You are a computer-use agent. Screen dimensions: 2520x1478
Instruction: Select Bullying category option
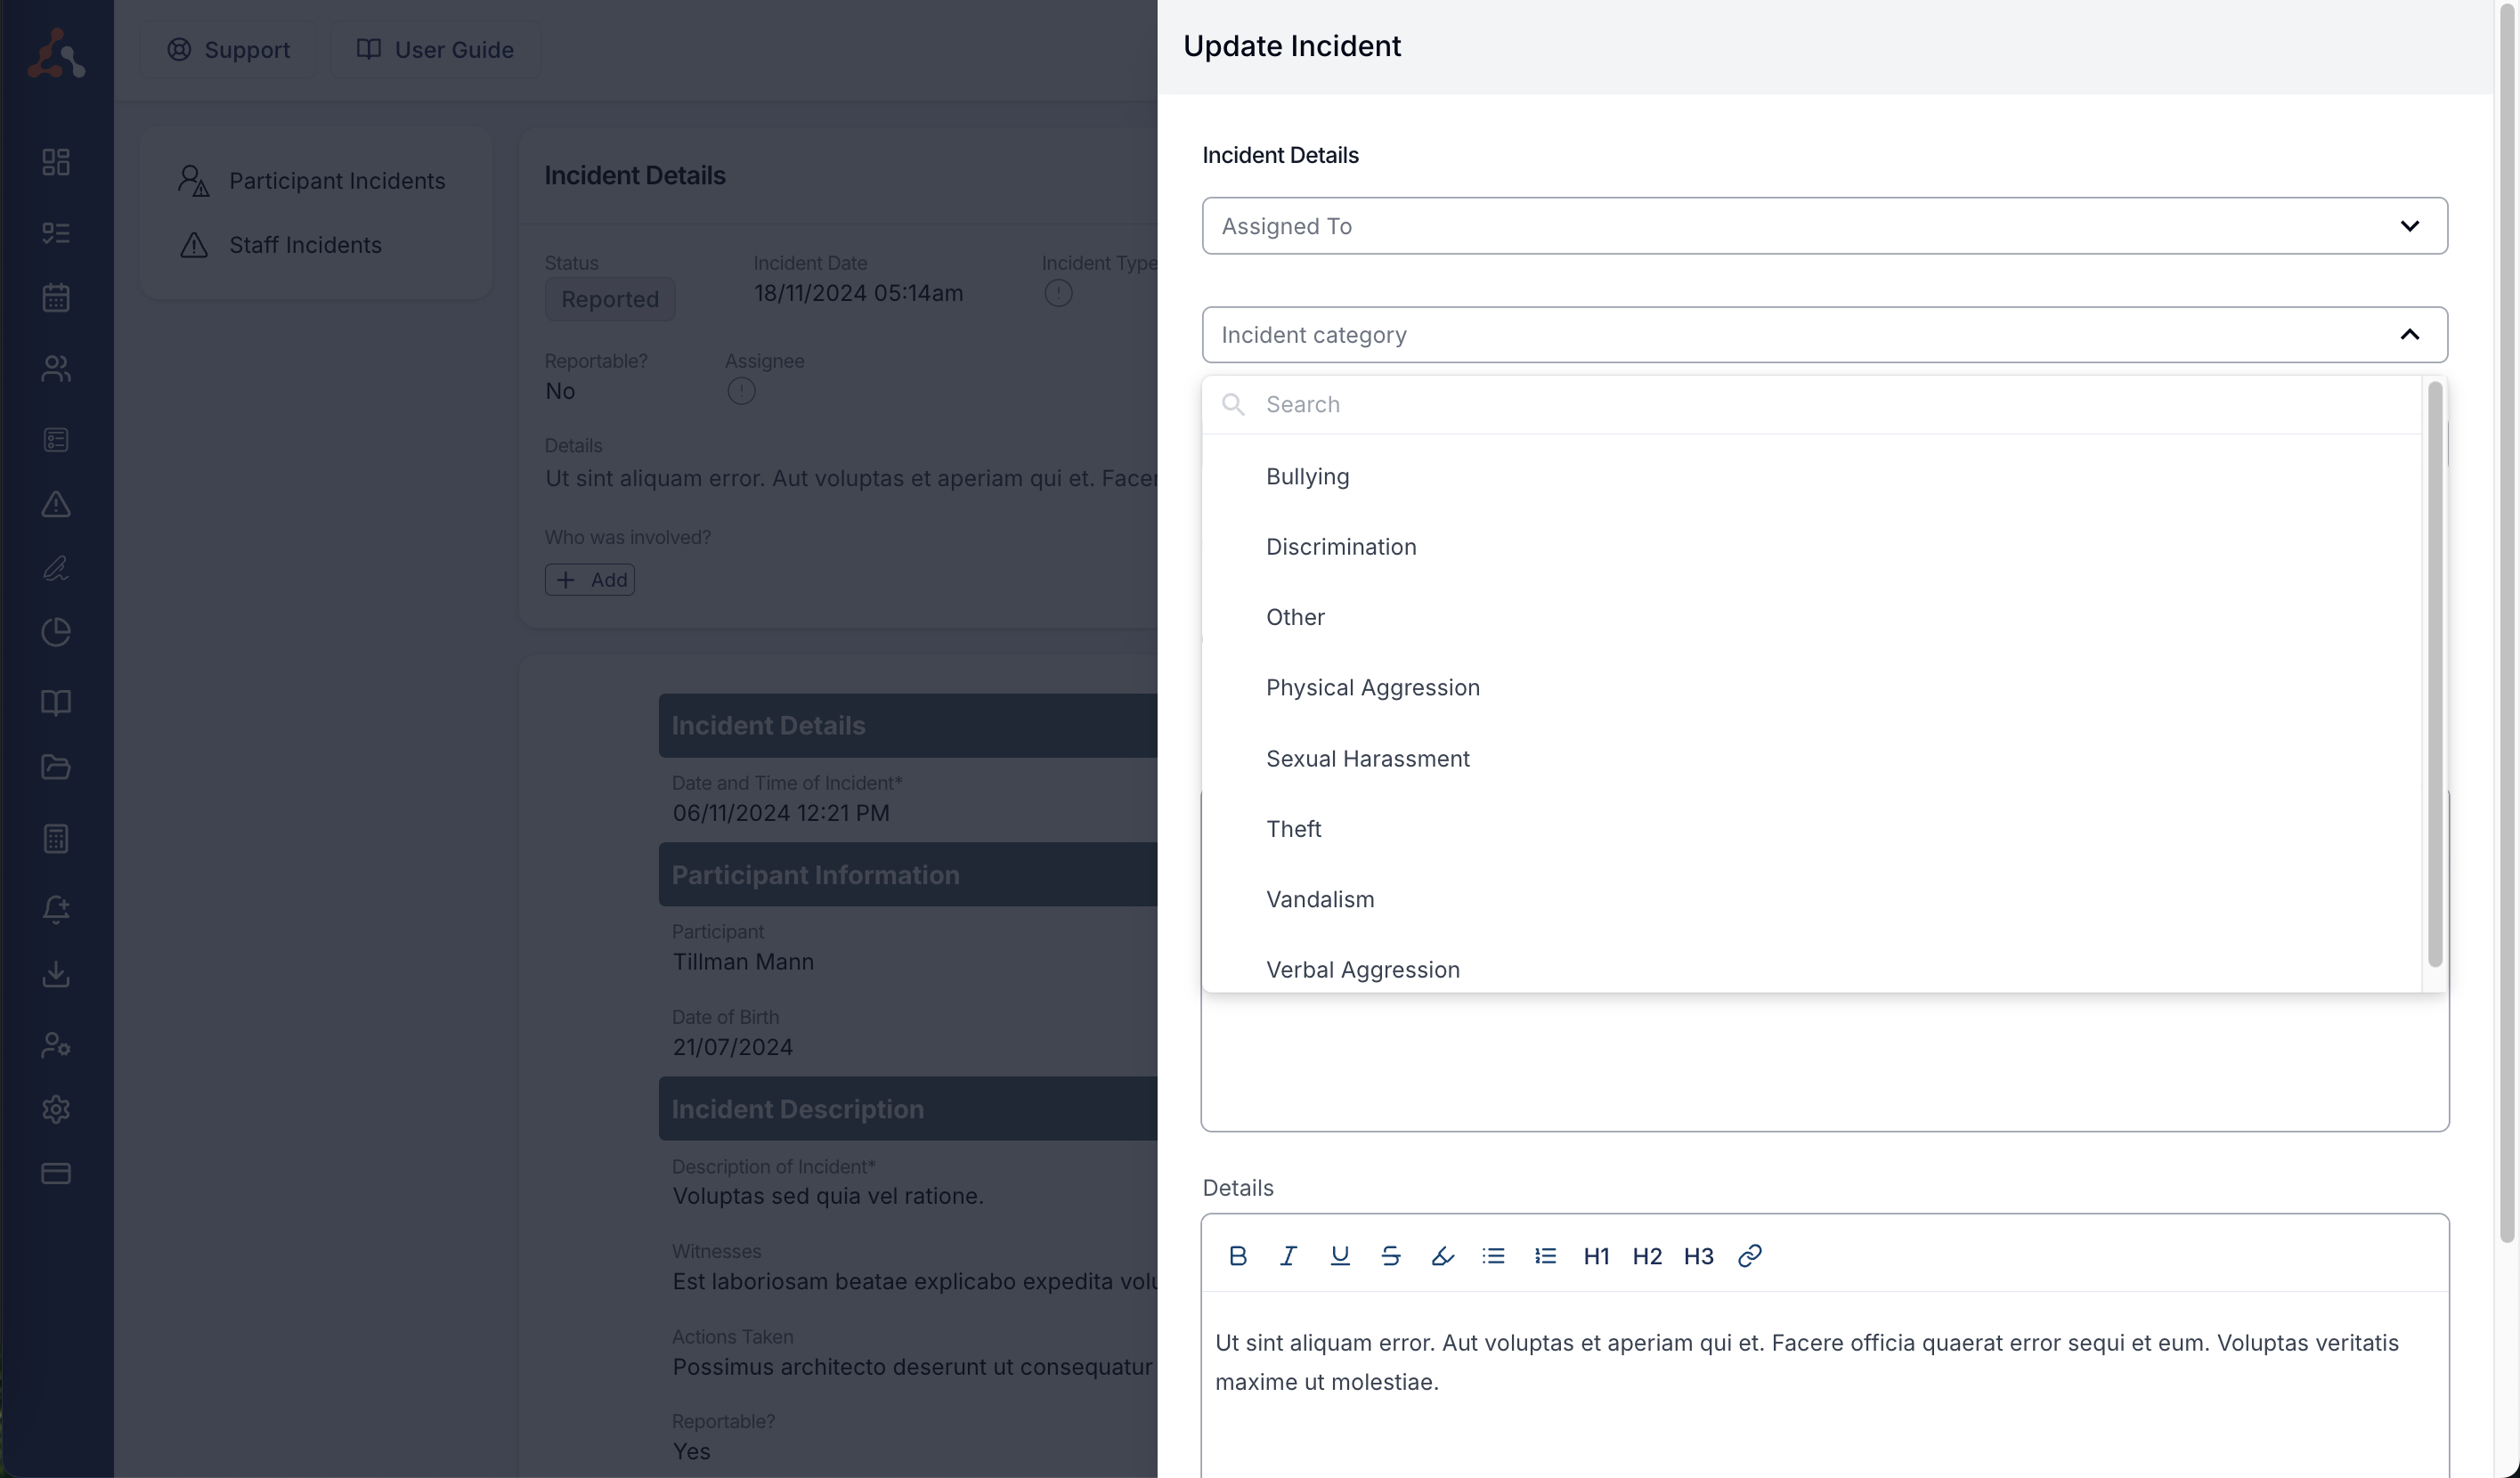(x=1811, y=477)
